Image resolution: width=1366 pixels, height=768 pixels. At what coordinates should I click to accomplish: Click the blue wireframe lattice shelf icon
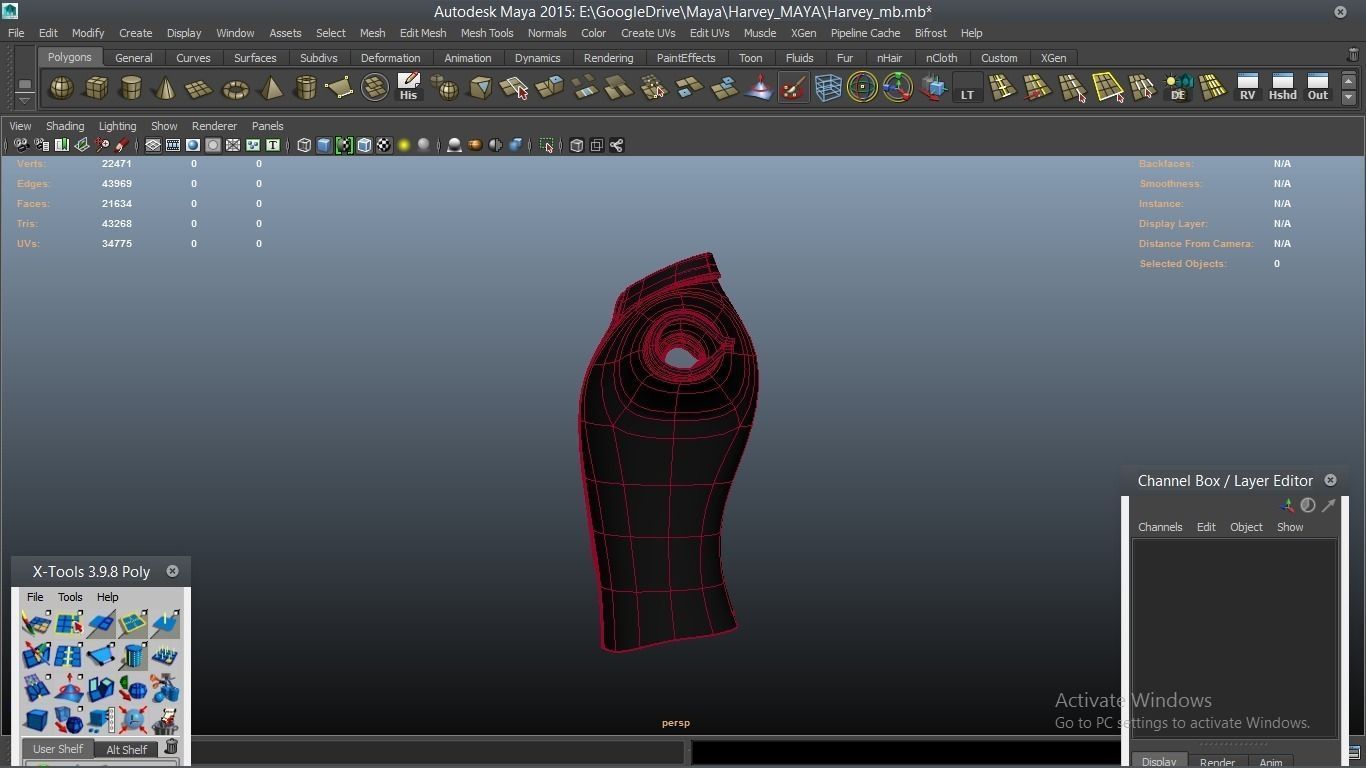click(x=828, y=88)
